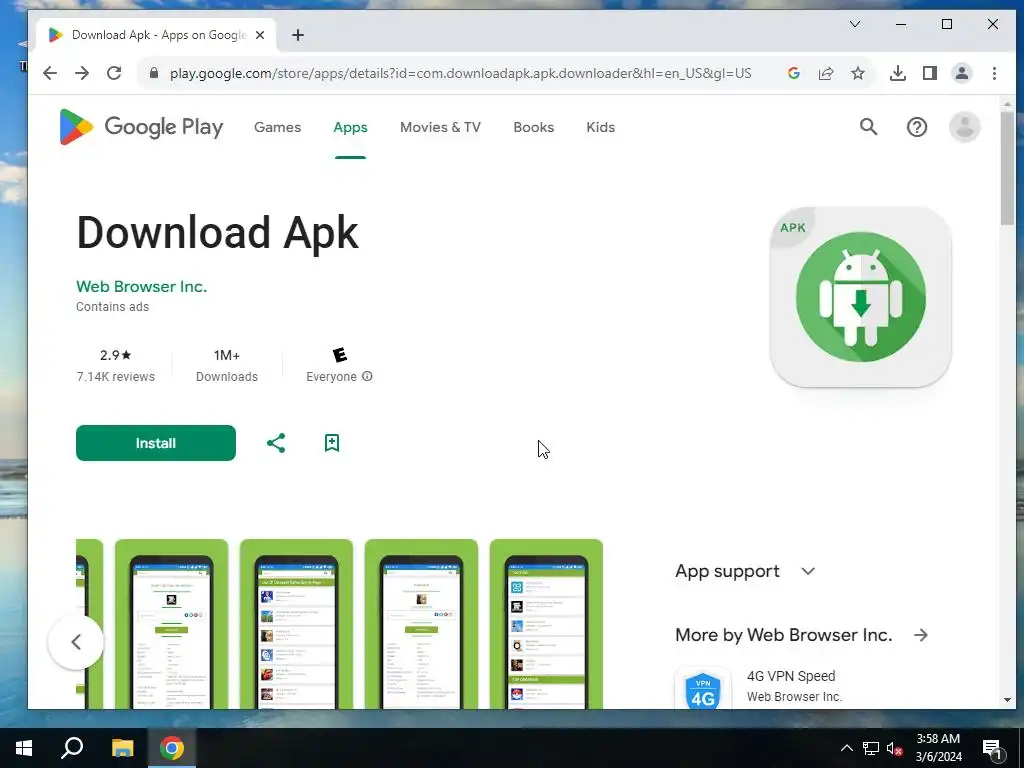Open the Google Play account avatar
Screen dimensions: 1024x768
[x=965, y=127]
